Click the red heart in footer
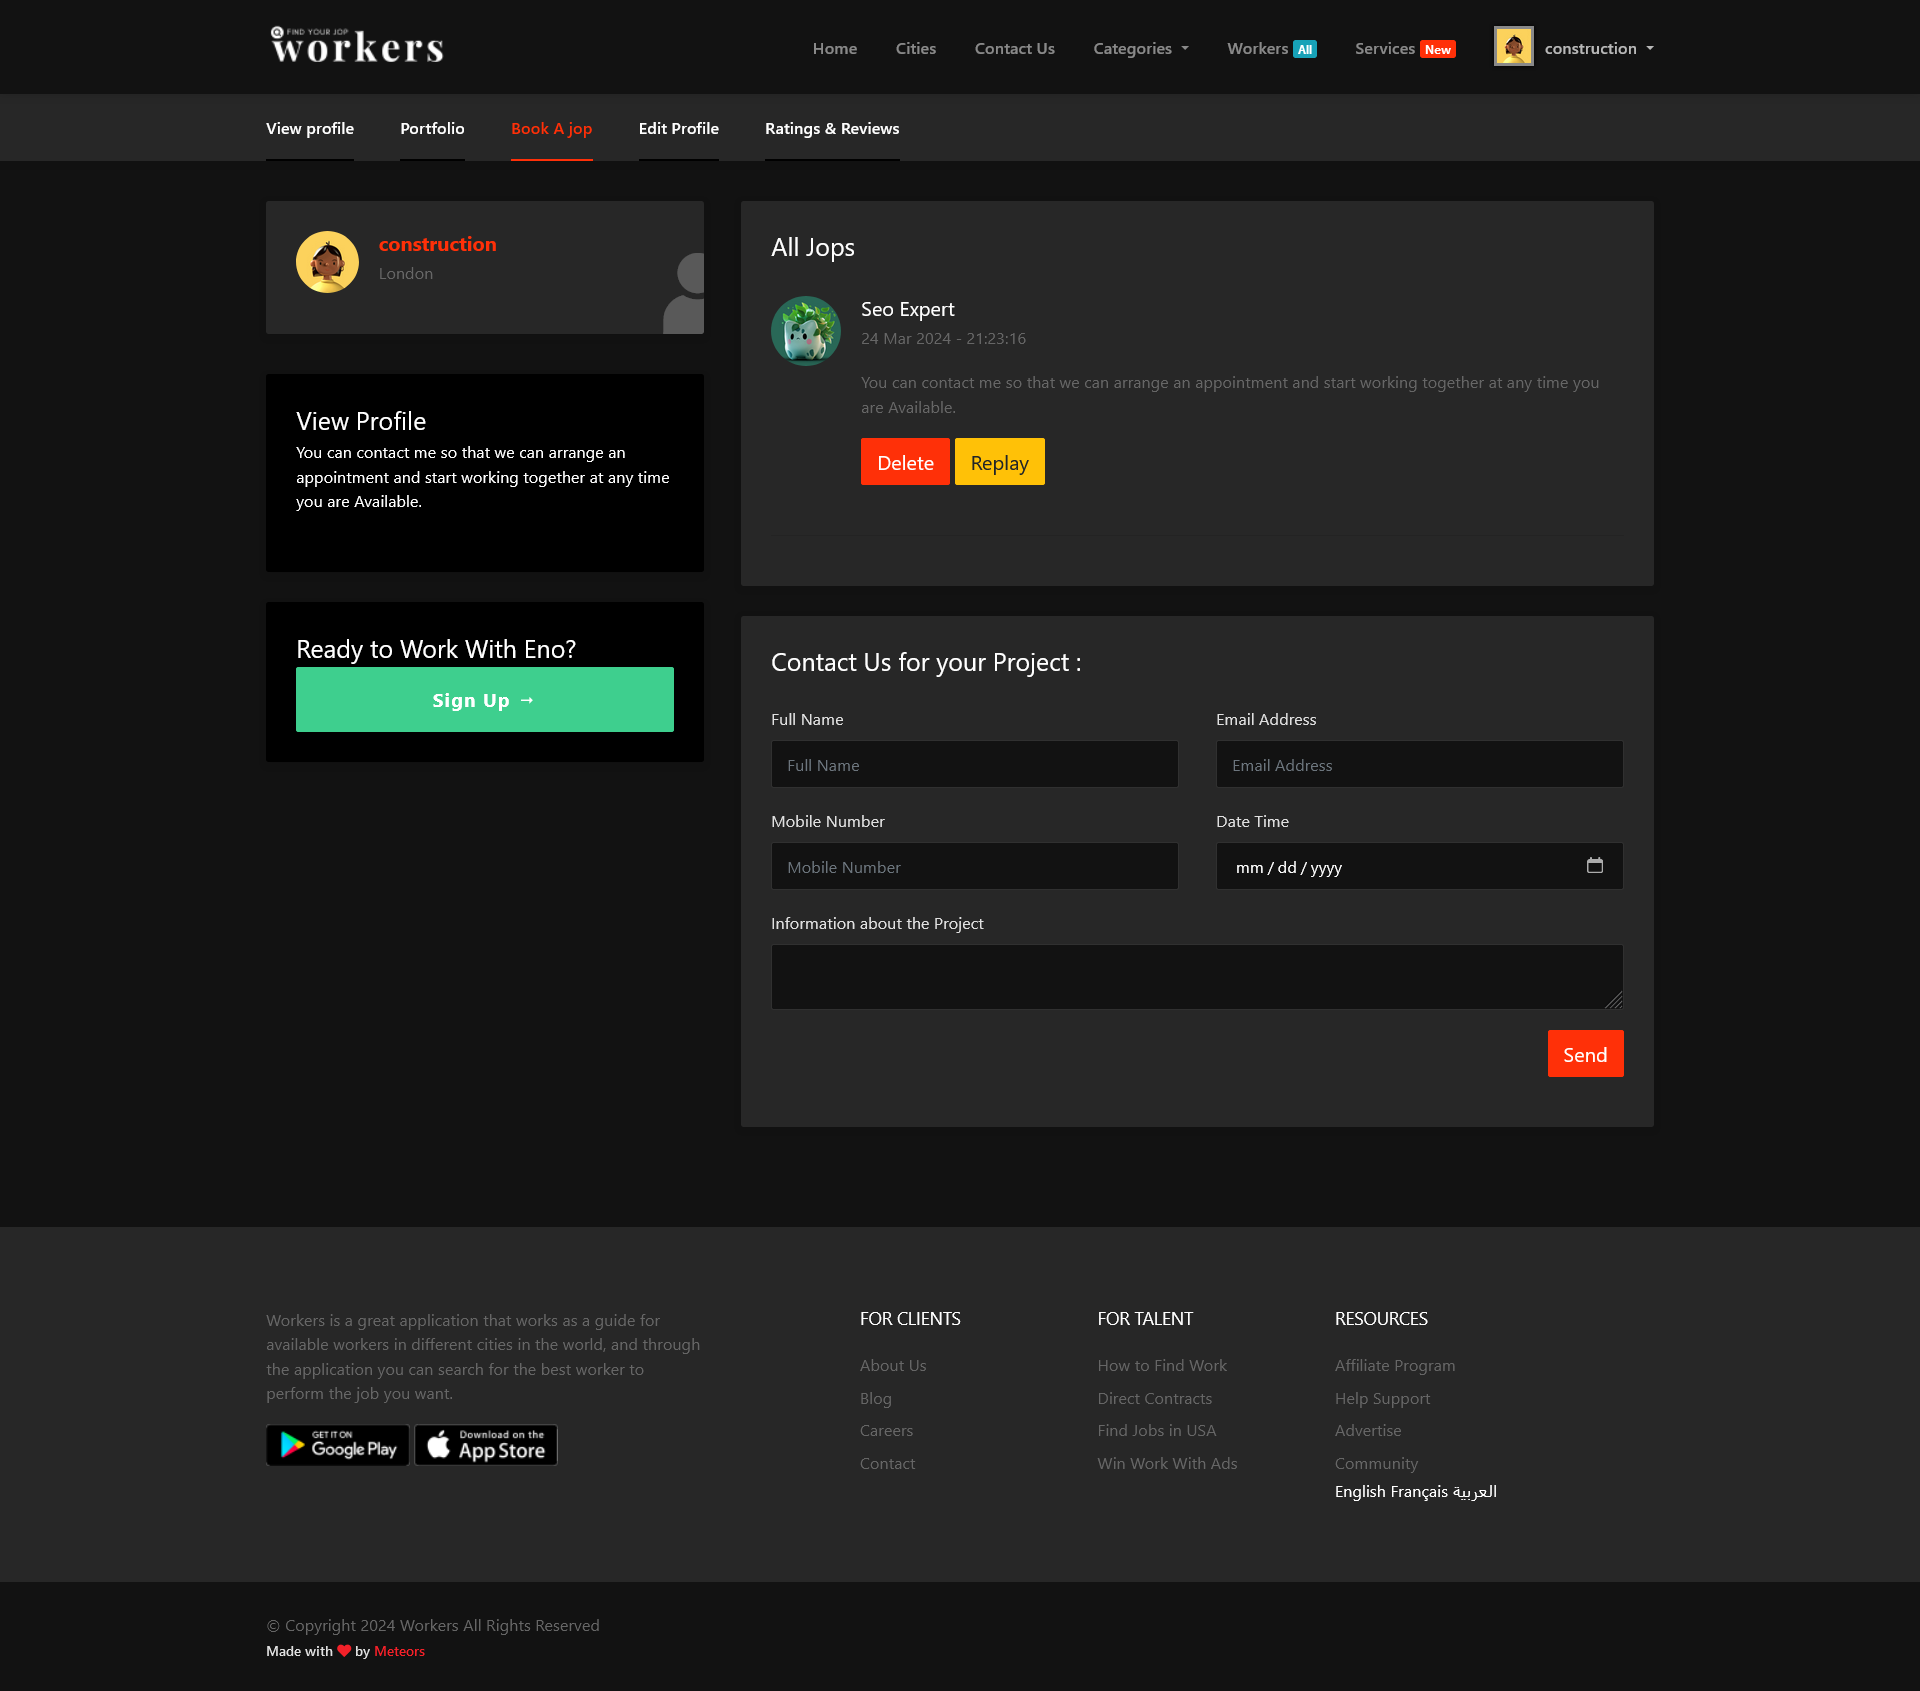The width and height of the screenshot is (1920, 1691). [x=344, y=1651]
